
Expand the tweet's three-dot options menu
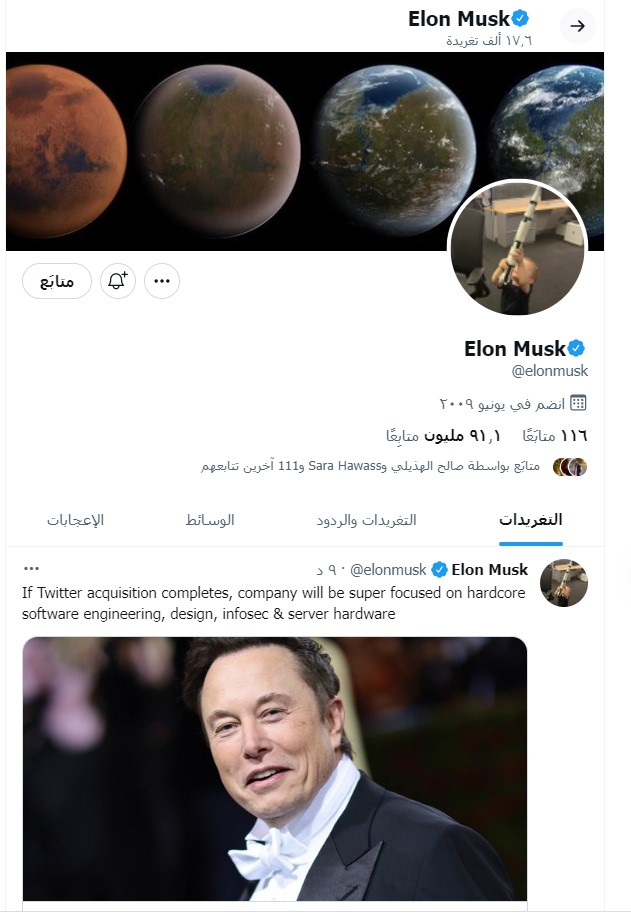pos(31,569)
